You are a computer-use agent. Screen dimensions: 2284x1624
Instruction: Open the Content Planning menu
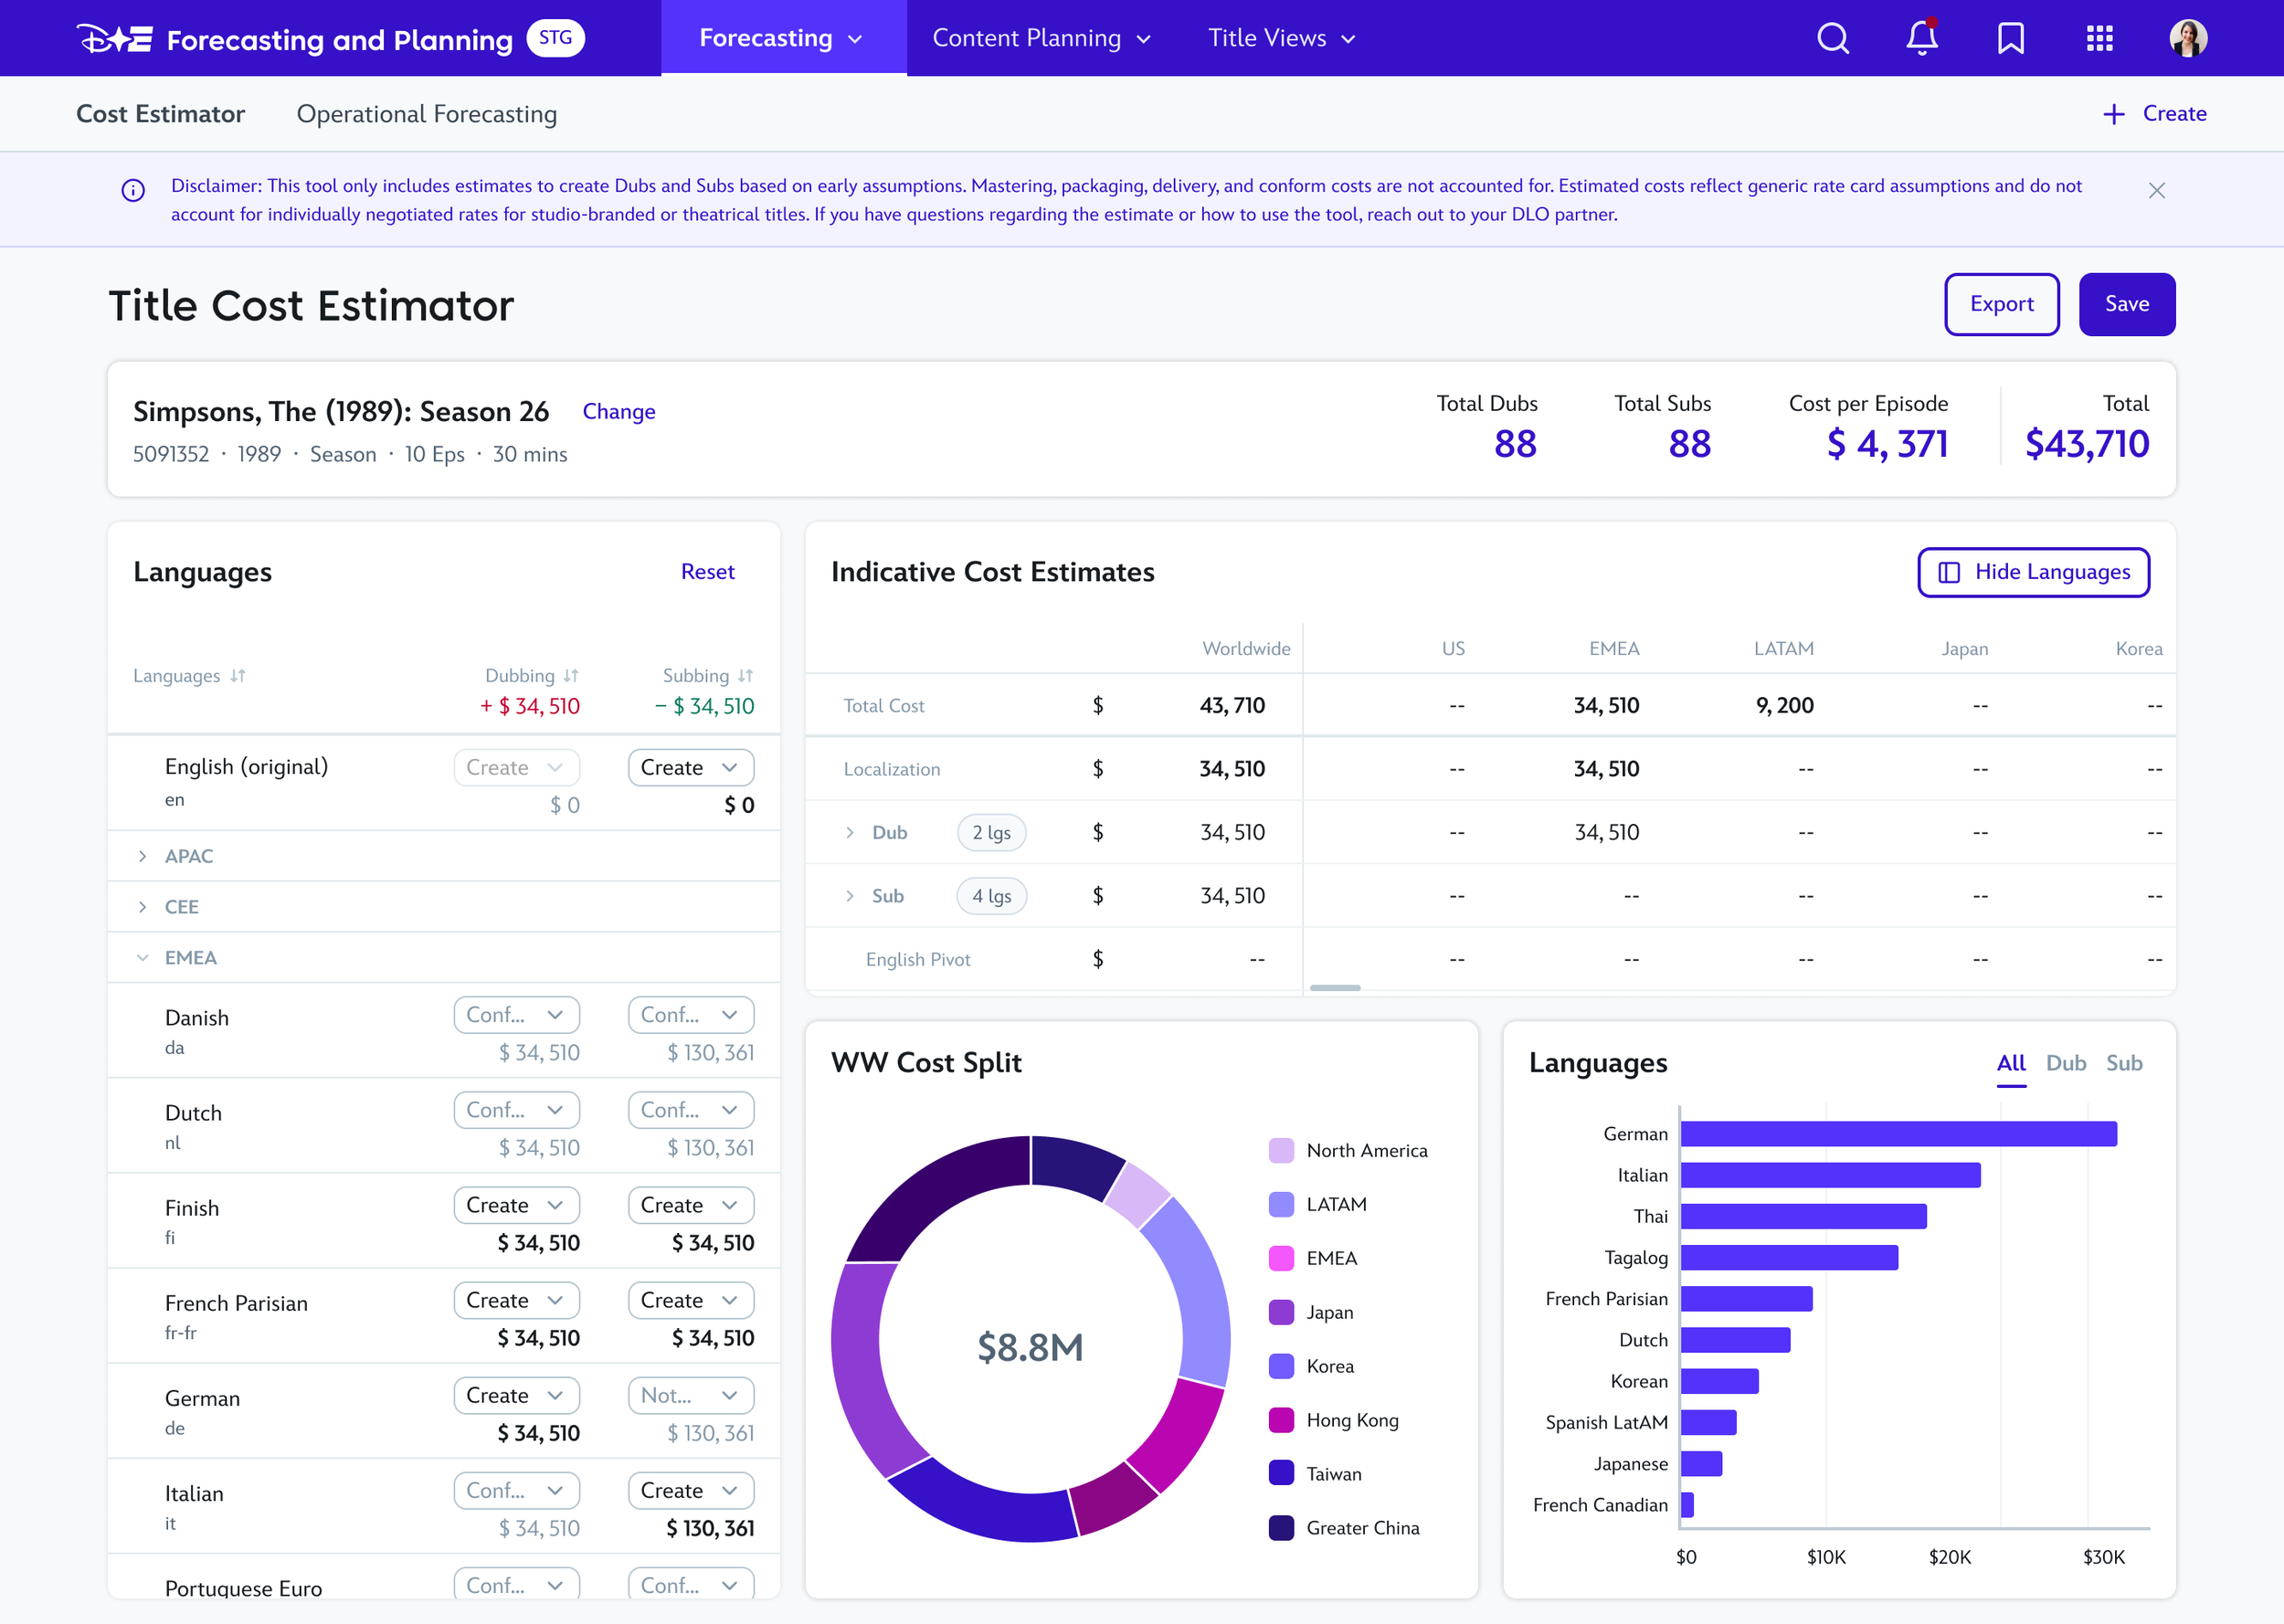tap(1041, 39)
